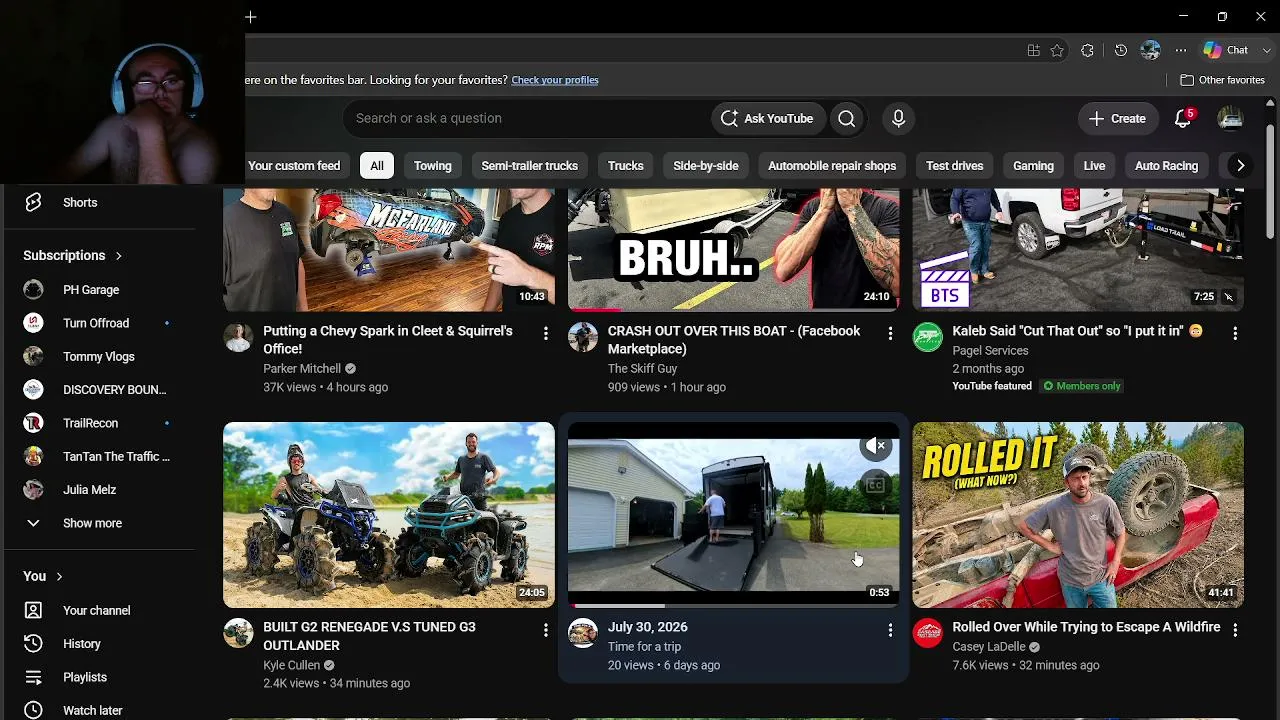Add this page to browser favorites star

pyautogui.click(x=1057, y=50)
